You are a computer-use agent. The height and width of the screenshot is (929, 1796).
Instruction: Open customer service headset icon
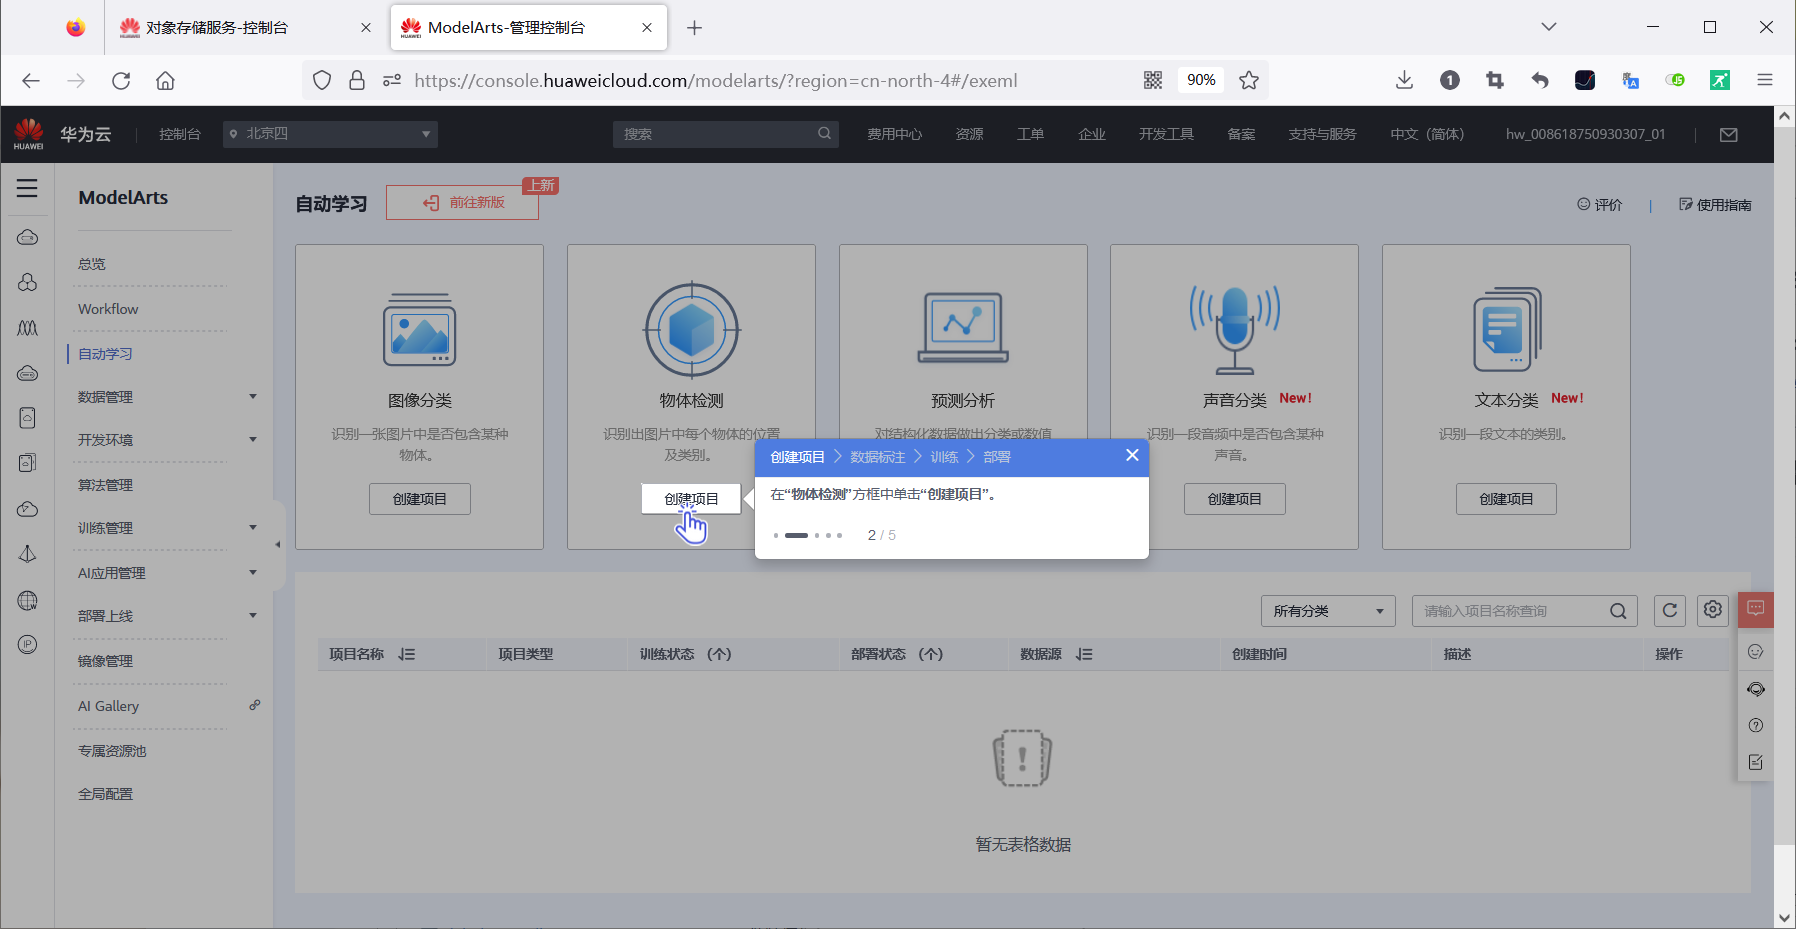pyautogui.click(x=1756, y=689)
